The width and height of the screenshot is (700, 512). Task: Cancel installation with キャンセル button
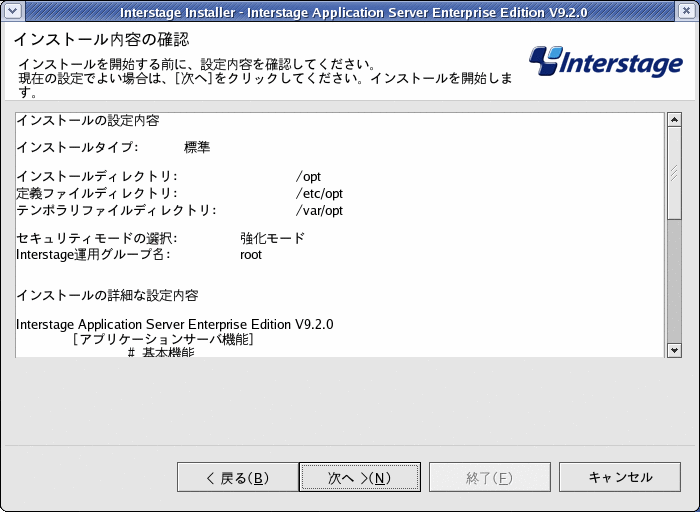[x=620, y=477]
